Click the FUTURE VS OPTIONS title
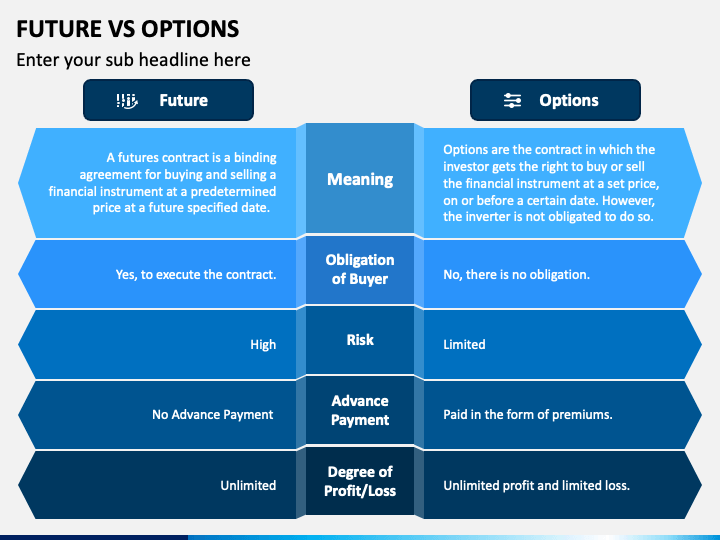 [x=128, y=29]
